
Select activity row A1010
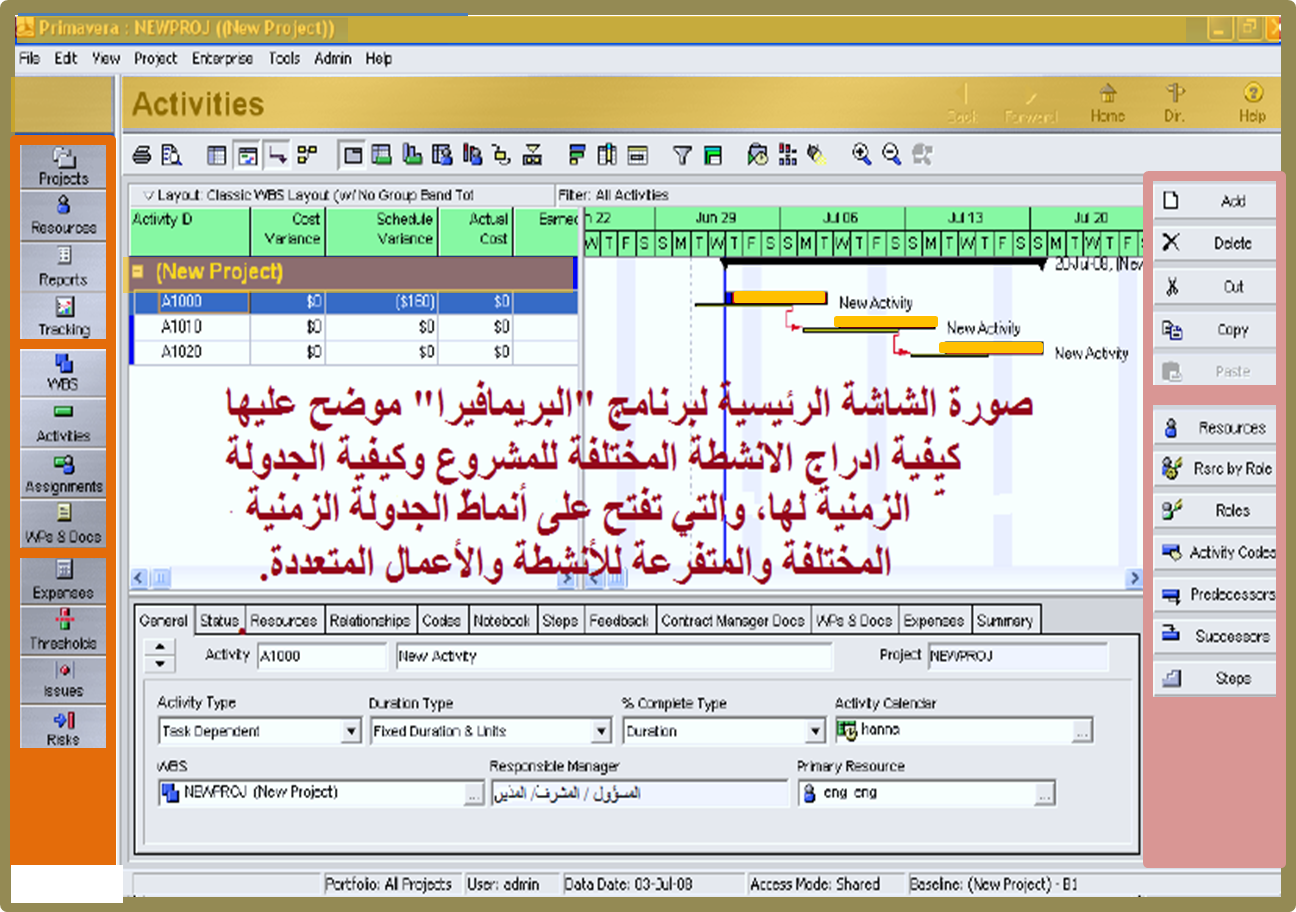pos(354,327)
